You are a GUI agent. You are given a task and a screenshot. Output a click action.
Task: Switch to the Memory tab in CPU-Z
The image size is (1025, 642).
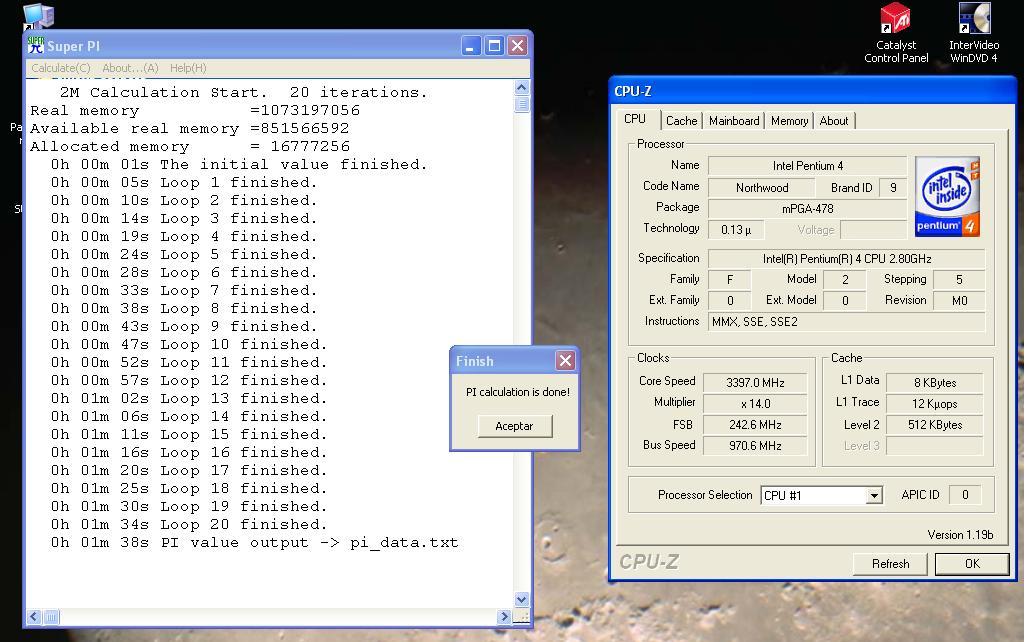[789, 121]
